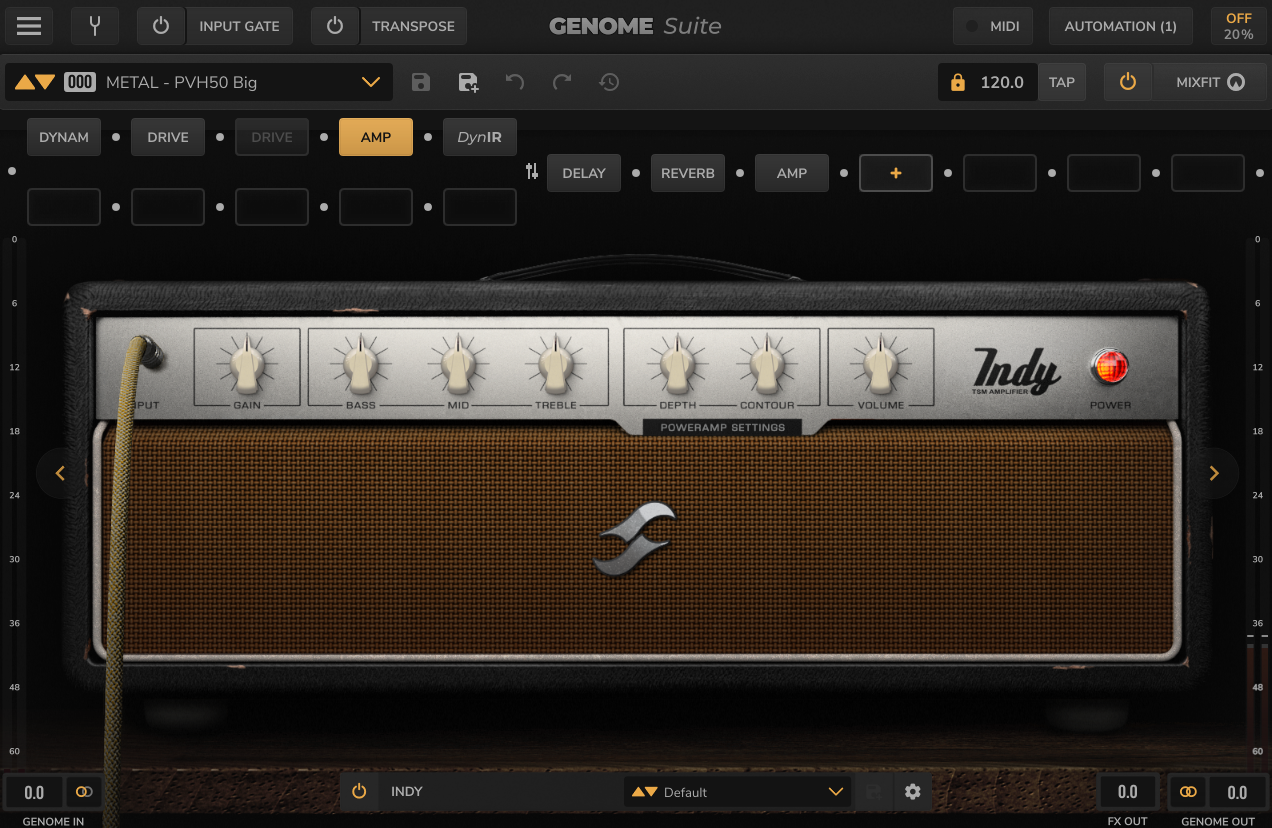
Task: Toggle the red POWER lamp switch
Action: pos(1110,367)
